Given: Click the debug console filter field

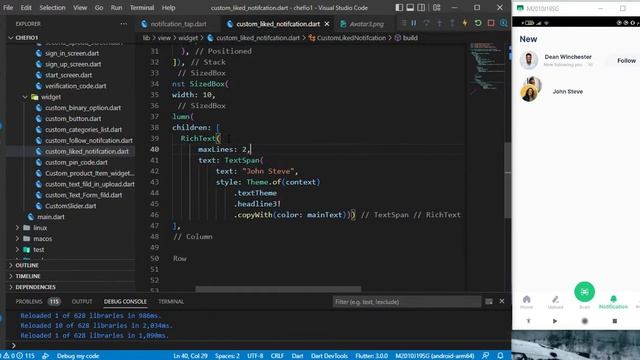Looking at the screenshot, I should (407, 302).
